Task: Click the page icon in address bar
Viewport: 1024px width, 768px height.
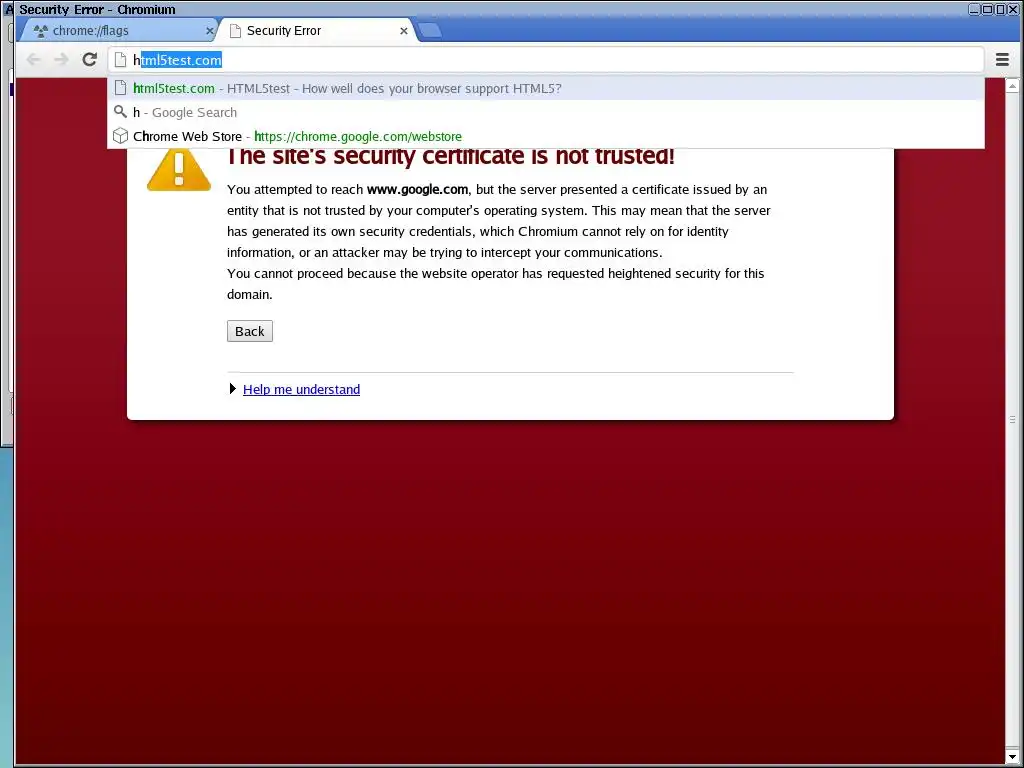Action: pyautogui.click(x=120, y=59)
